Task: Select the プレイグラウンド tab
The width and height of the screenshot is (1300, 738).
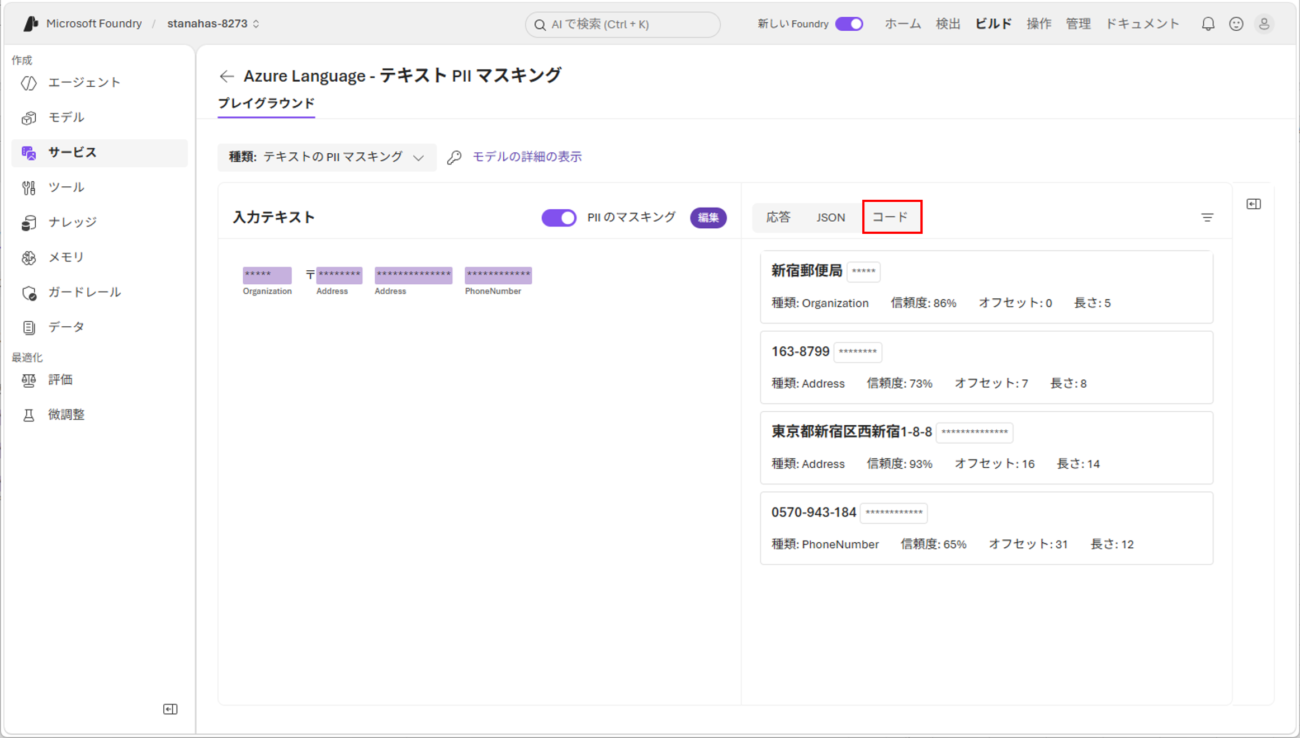Action: point(266,104)
